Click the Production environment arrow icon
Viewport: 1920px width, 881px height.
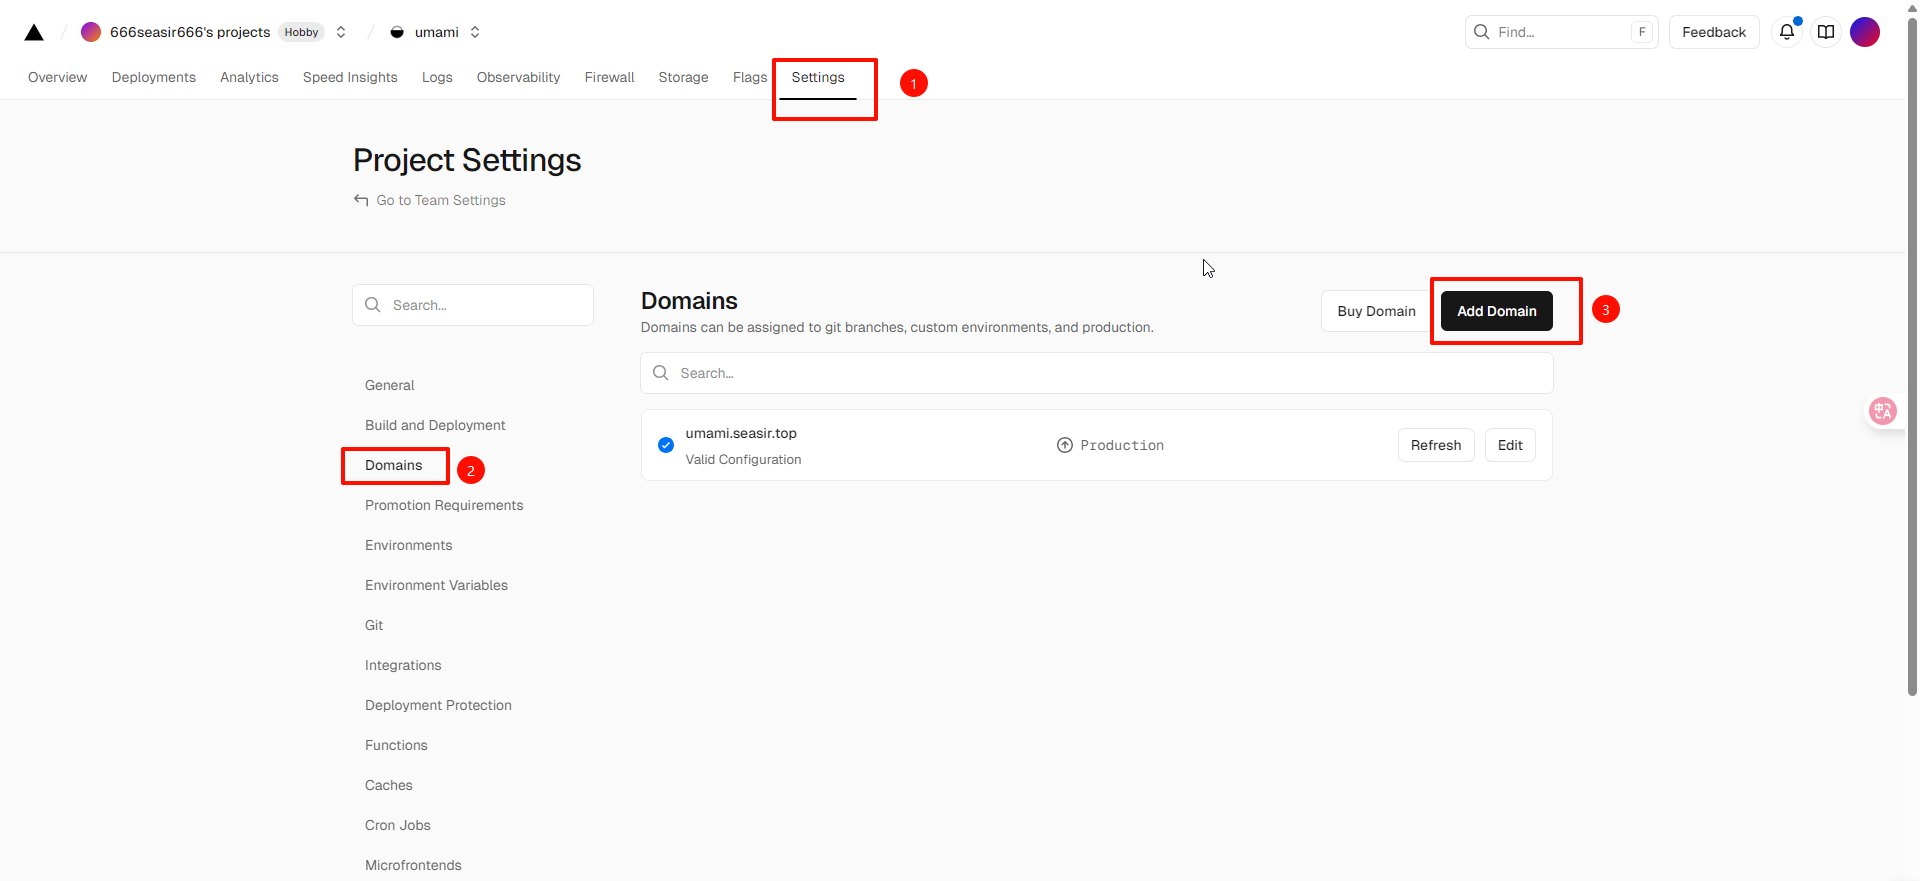coord(1065,445)
